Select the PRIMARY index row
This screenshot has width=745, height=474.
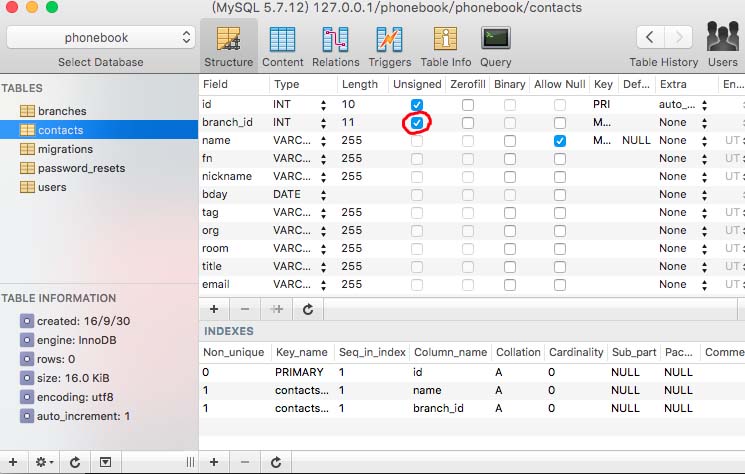pyautogui.click(x=472, y=372)
